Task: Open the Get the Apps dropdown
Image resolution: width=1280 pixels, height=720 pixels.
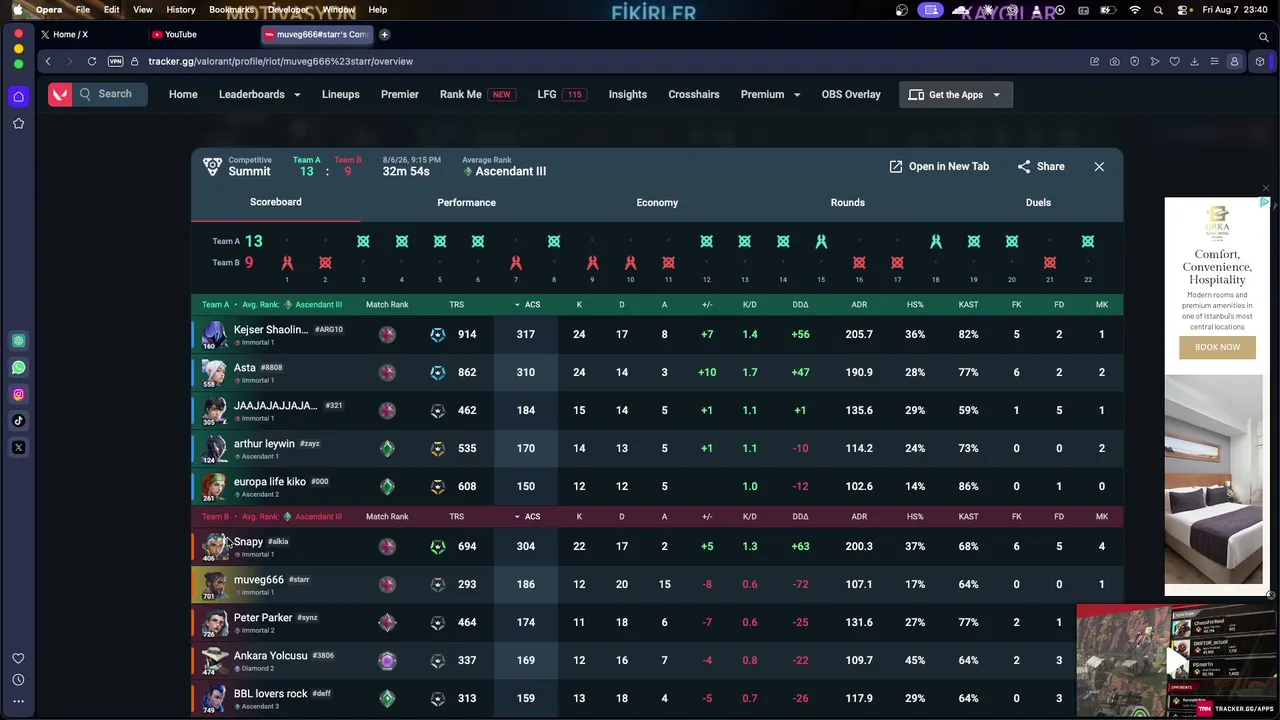Action: click(x=956, y=94)
